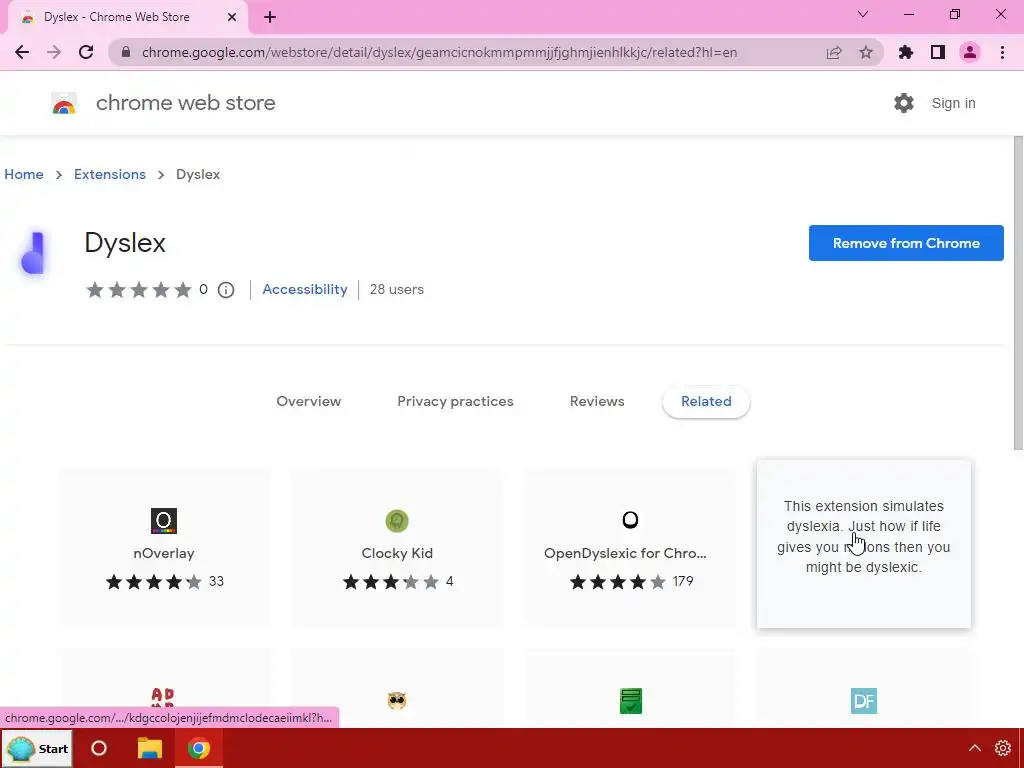Open the hovered dyslexia simulator card

(x=863, y=544)
